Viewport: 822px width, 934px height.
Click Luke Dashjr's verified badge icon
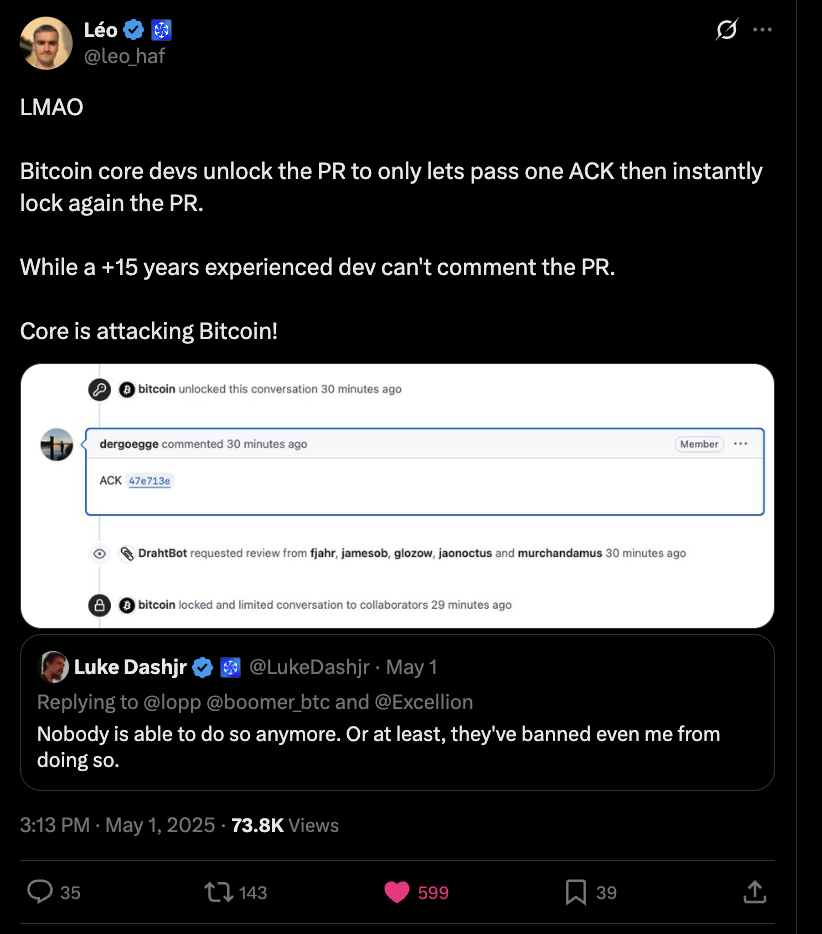point(203,667)
